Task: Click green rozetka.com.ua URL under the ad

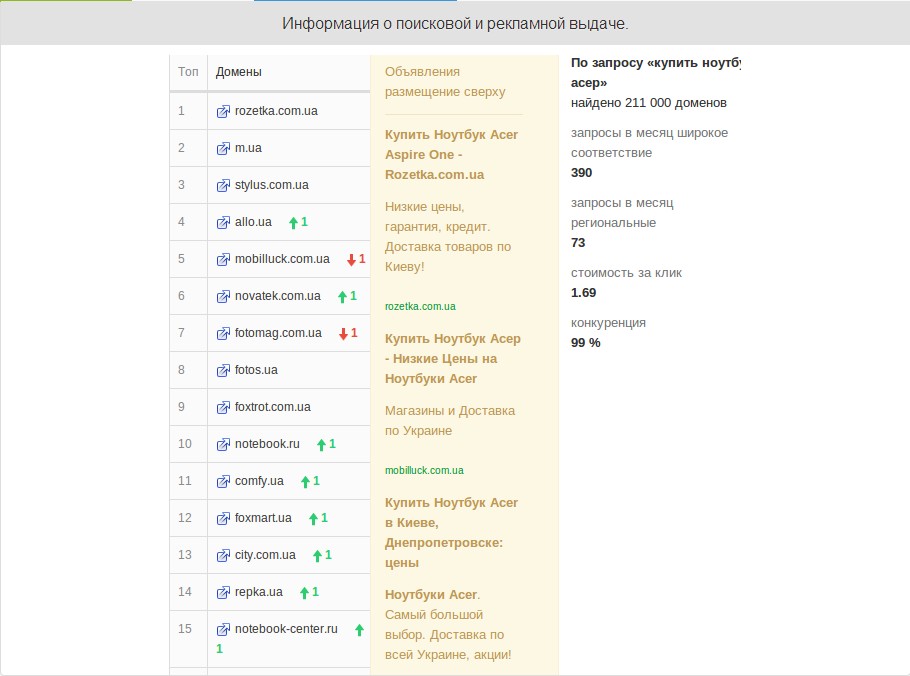Action: point(420,306)
